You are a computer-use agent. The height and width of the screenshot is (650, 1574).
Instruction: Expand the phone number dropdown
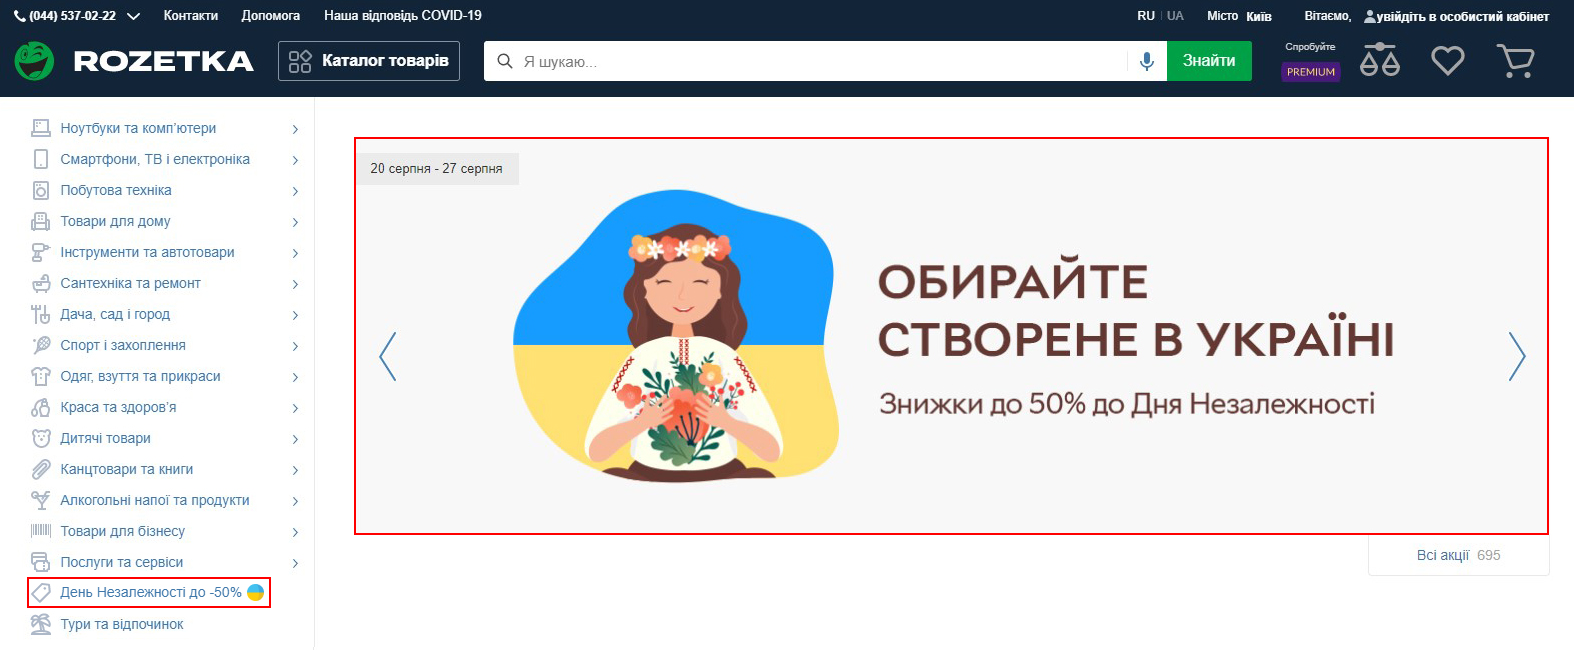pos(133,17)
